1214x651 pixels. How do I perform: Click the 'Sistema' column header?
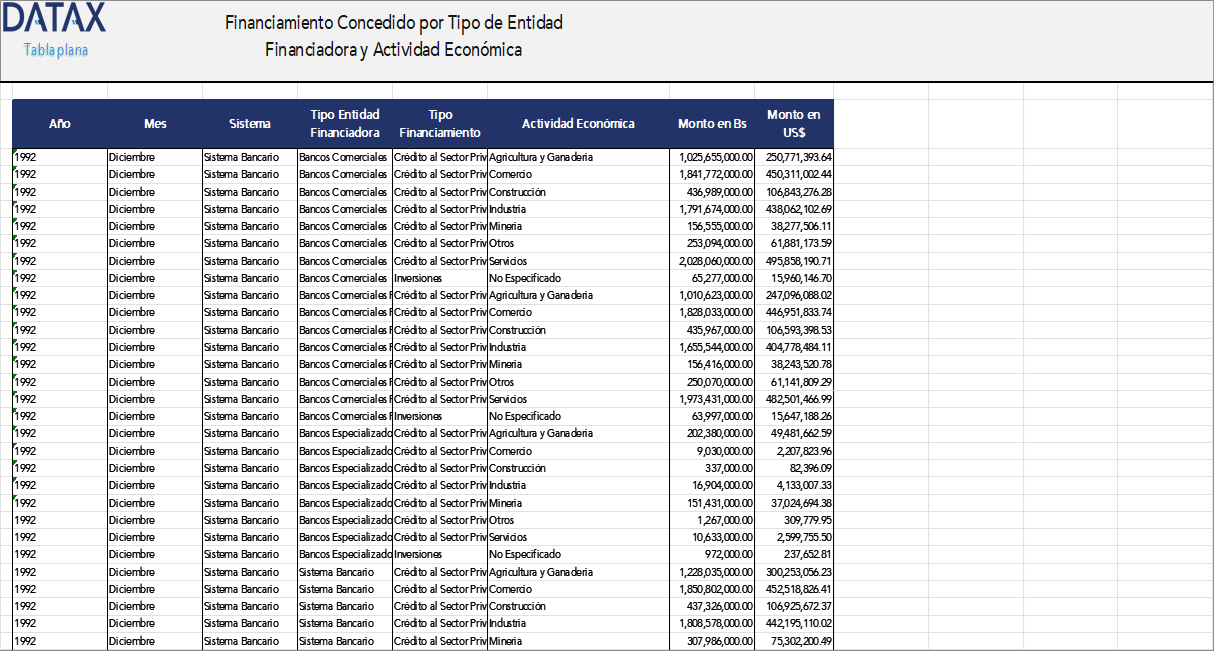[x=248, y=124]
